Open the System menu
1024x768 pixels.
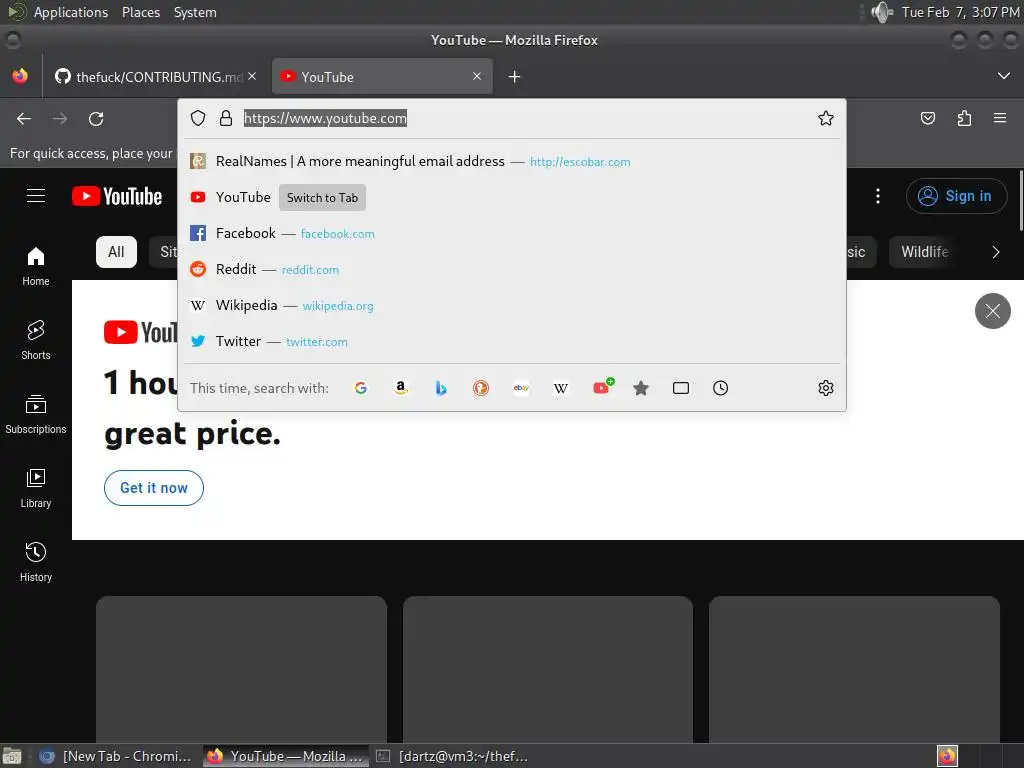tap(195, 12)
